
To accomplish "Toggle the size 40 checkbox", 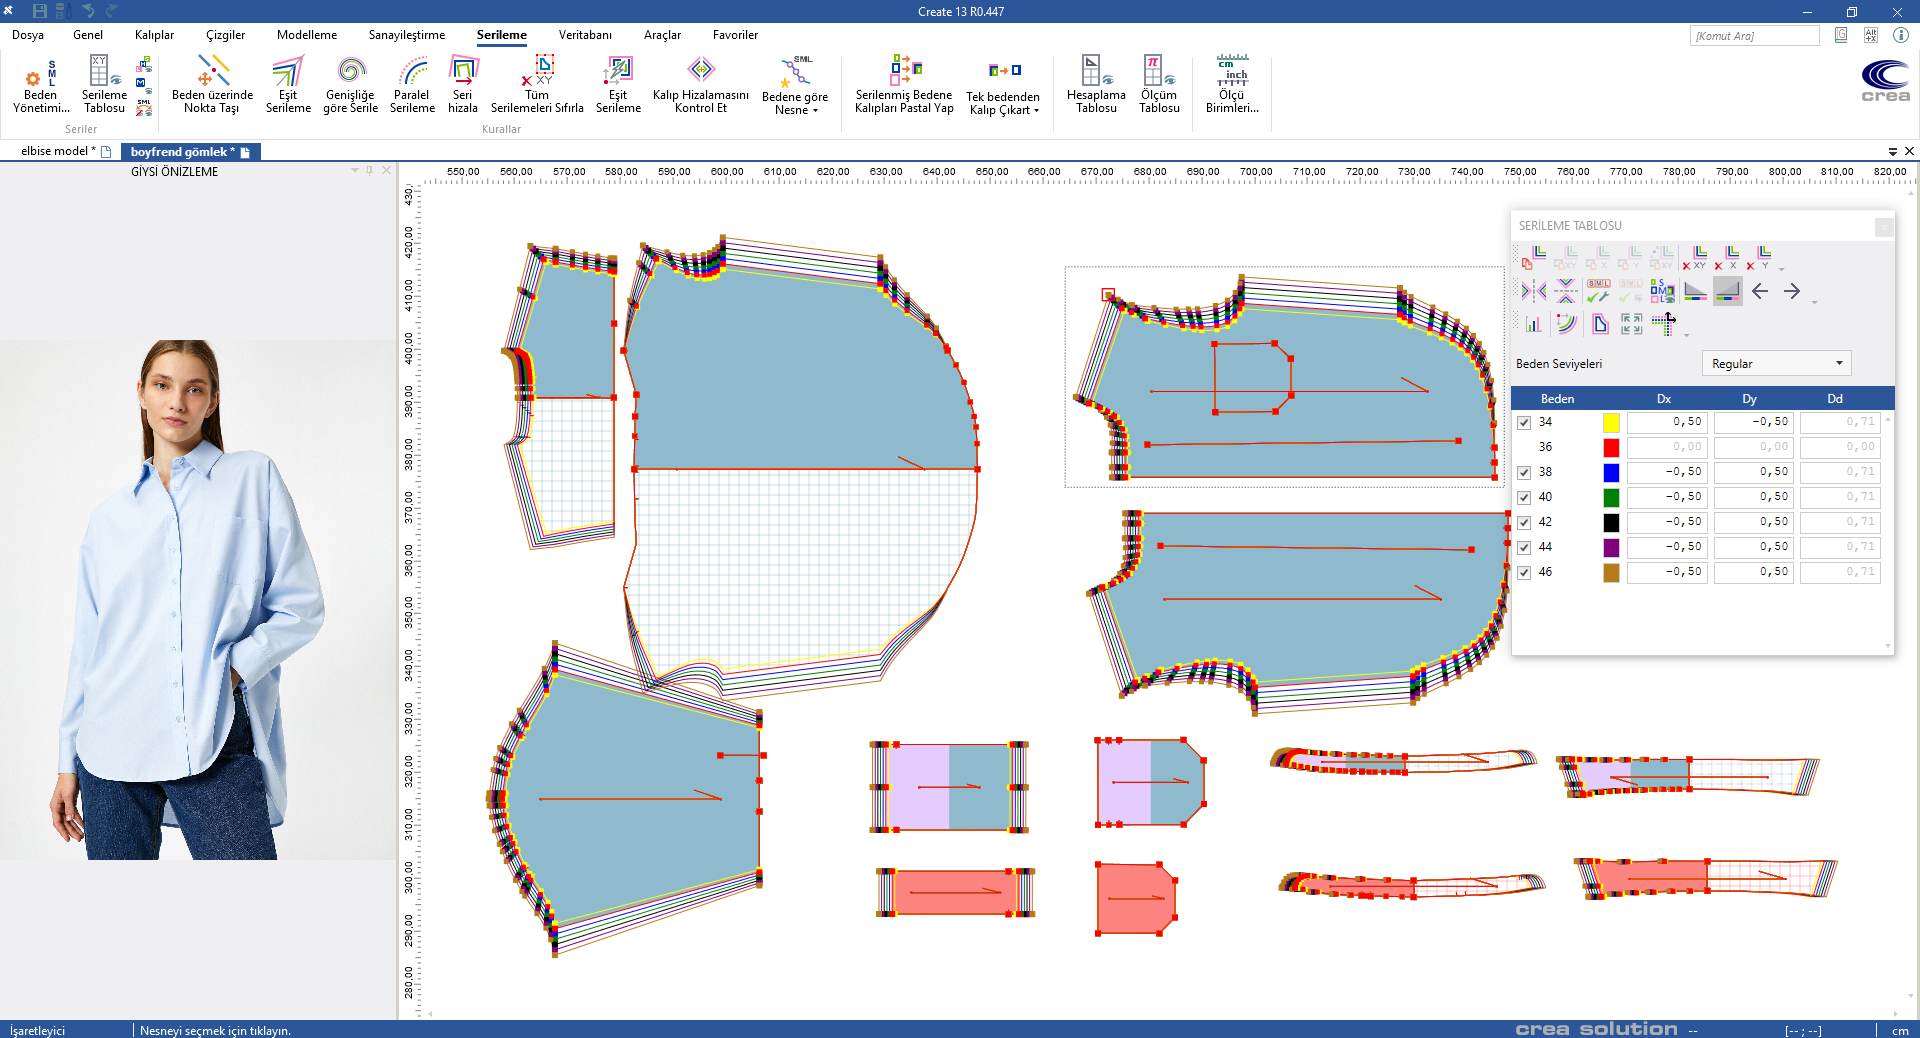I will [x=1524, y=498].
